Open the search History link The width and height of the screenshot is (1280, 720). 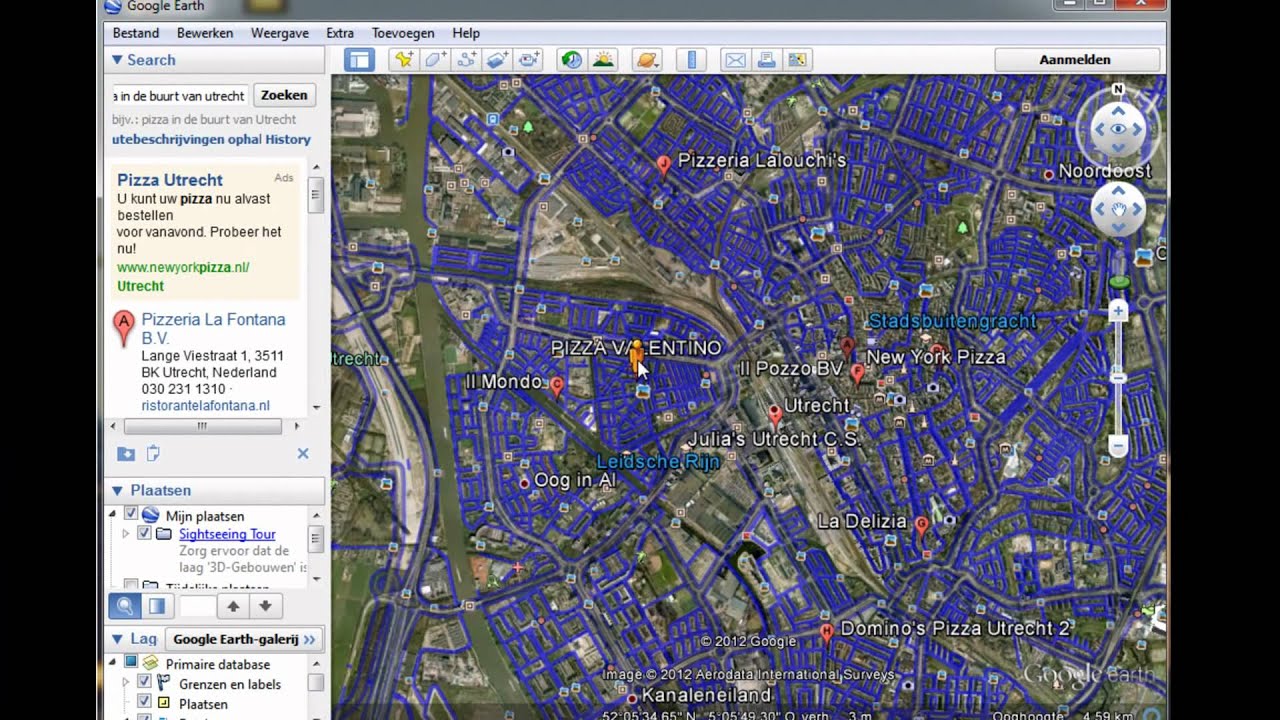tap(288, 139)
